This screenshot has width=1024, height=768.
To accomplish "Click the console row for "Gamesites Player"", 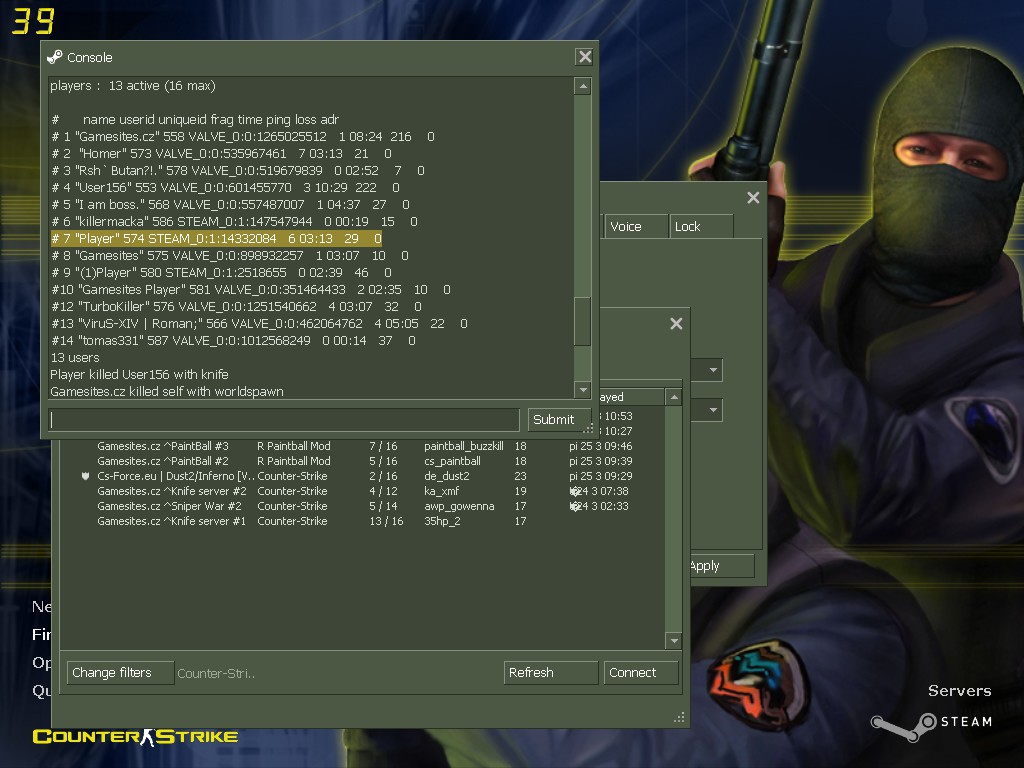I will pyautogui.click(x=251, y=289).
